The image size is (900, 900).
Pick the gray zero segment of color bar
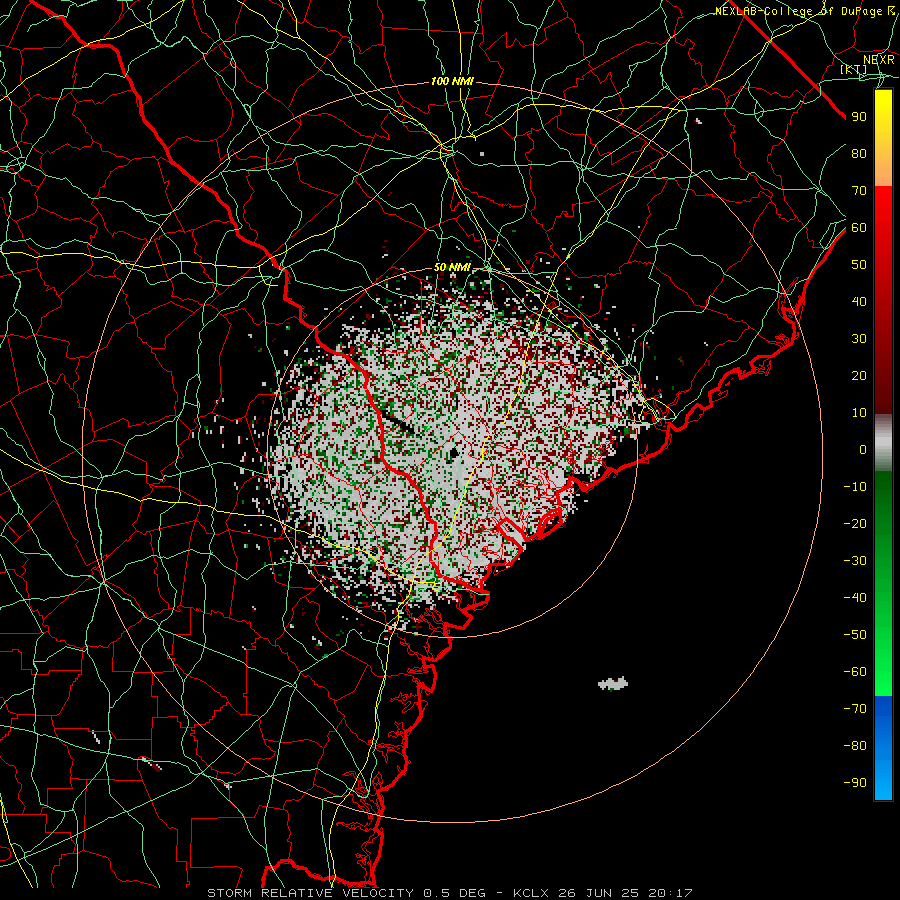883,445
